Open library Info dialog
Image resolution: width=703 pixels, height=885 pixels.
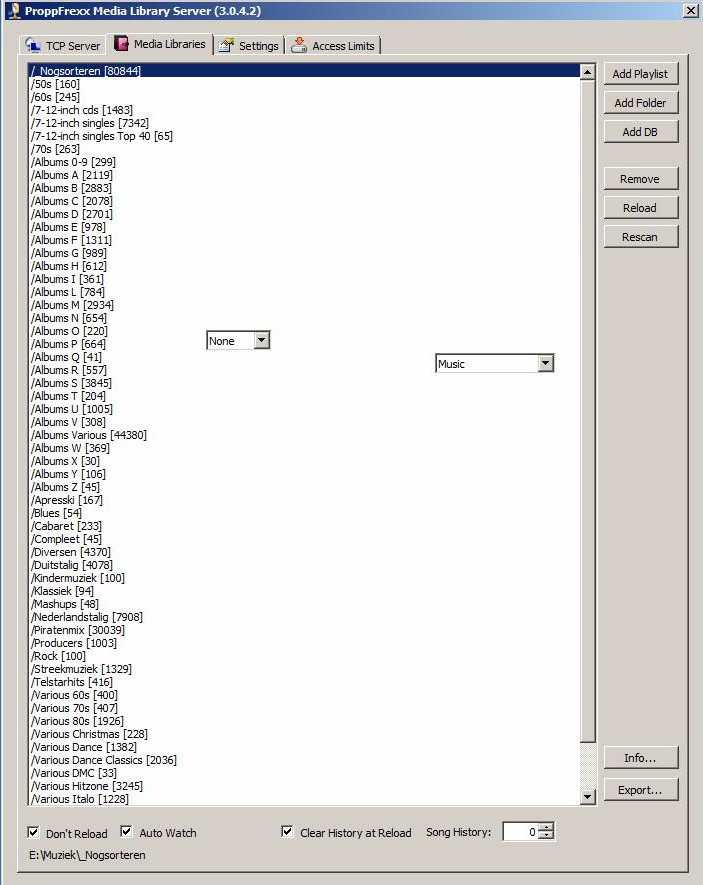[640, 758]
